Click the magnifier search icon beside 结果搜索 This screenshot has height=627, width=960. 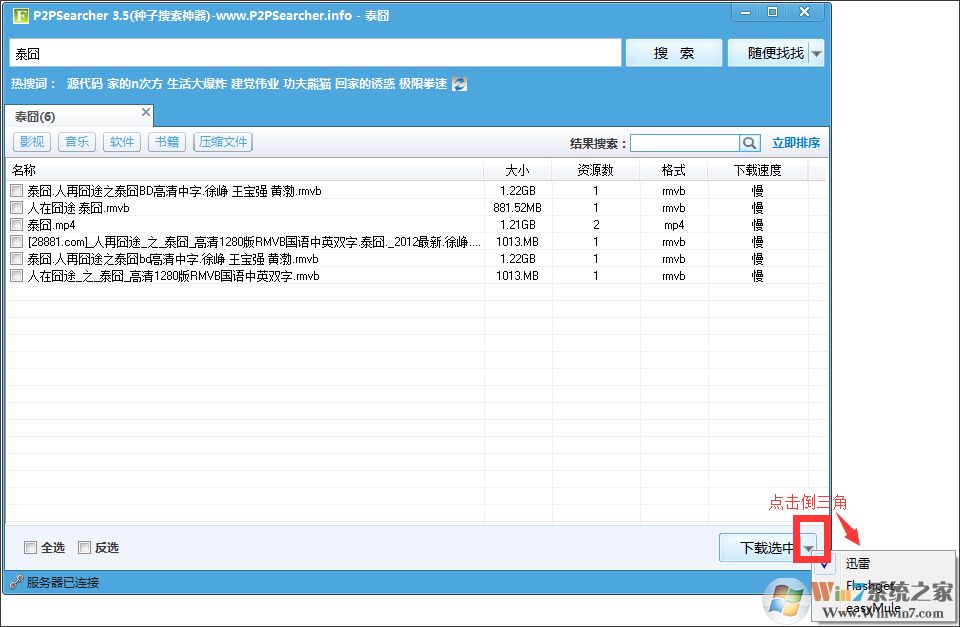(x=750, y=143)
